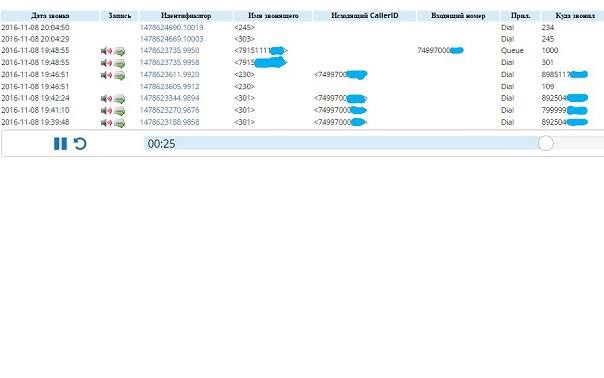Download recording for call 1478623611.9920

pyautogui.click(x=119, y=75)
